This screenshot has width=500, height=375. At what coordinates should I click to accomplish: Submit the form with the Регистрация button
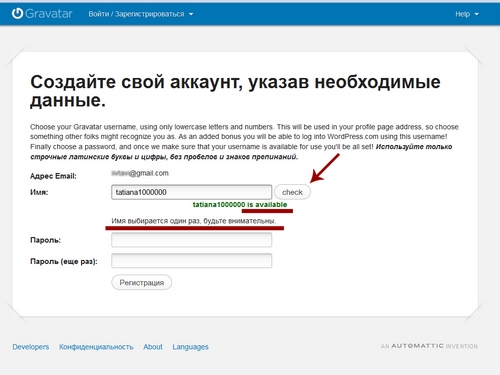point(142,283)
